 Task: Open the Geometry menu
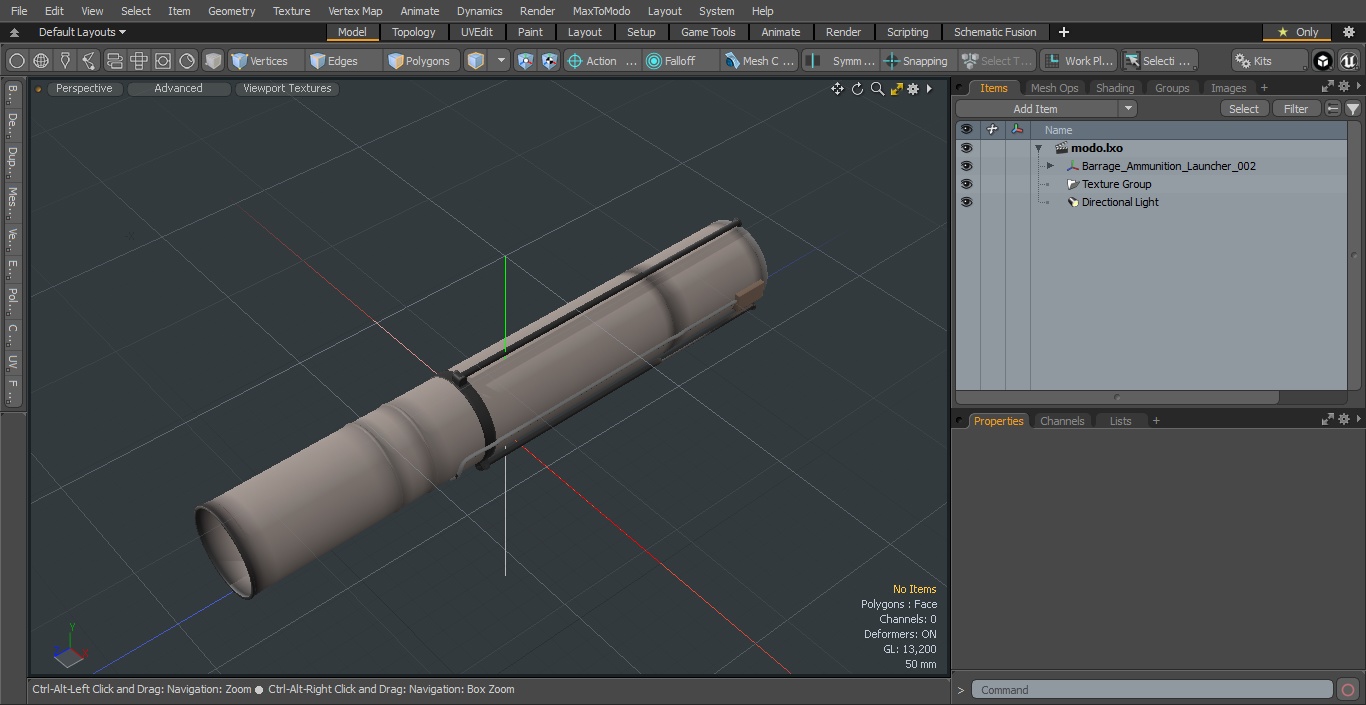point(231,11)
